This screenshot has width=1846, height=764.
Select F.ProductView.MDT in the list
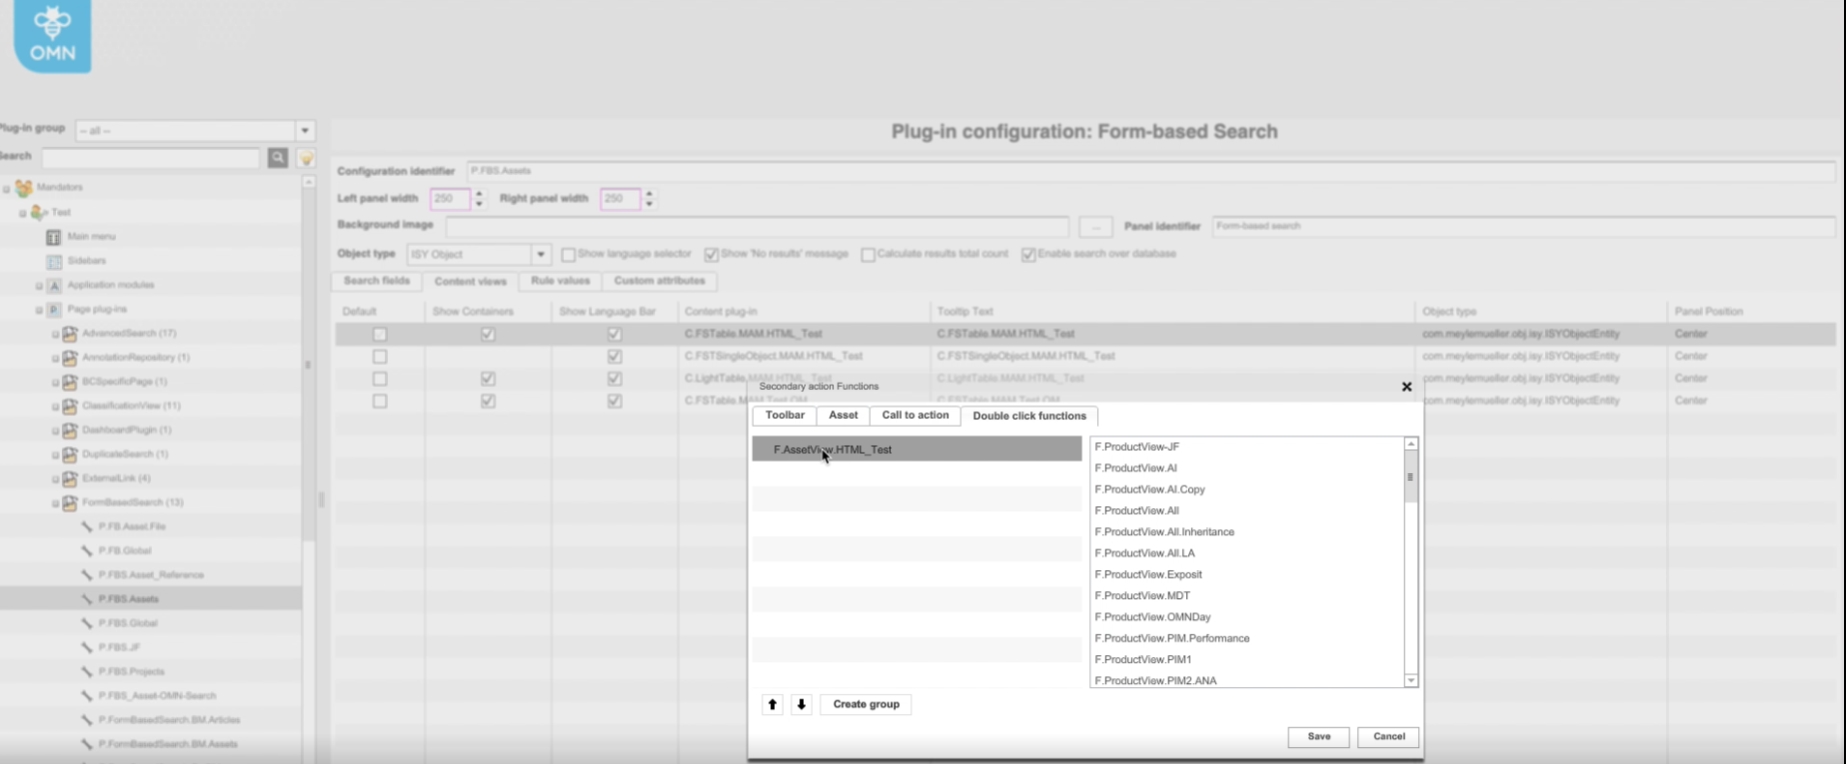click(x=1142, y=596)
